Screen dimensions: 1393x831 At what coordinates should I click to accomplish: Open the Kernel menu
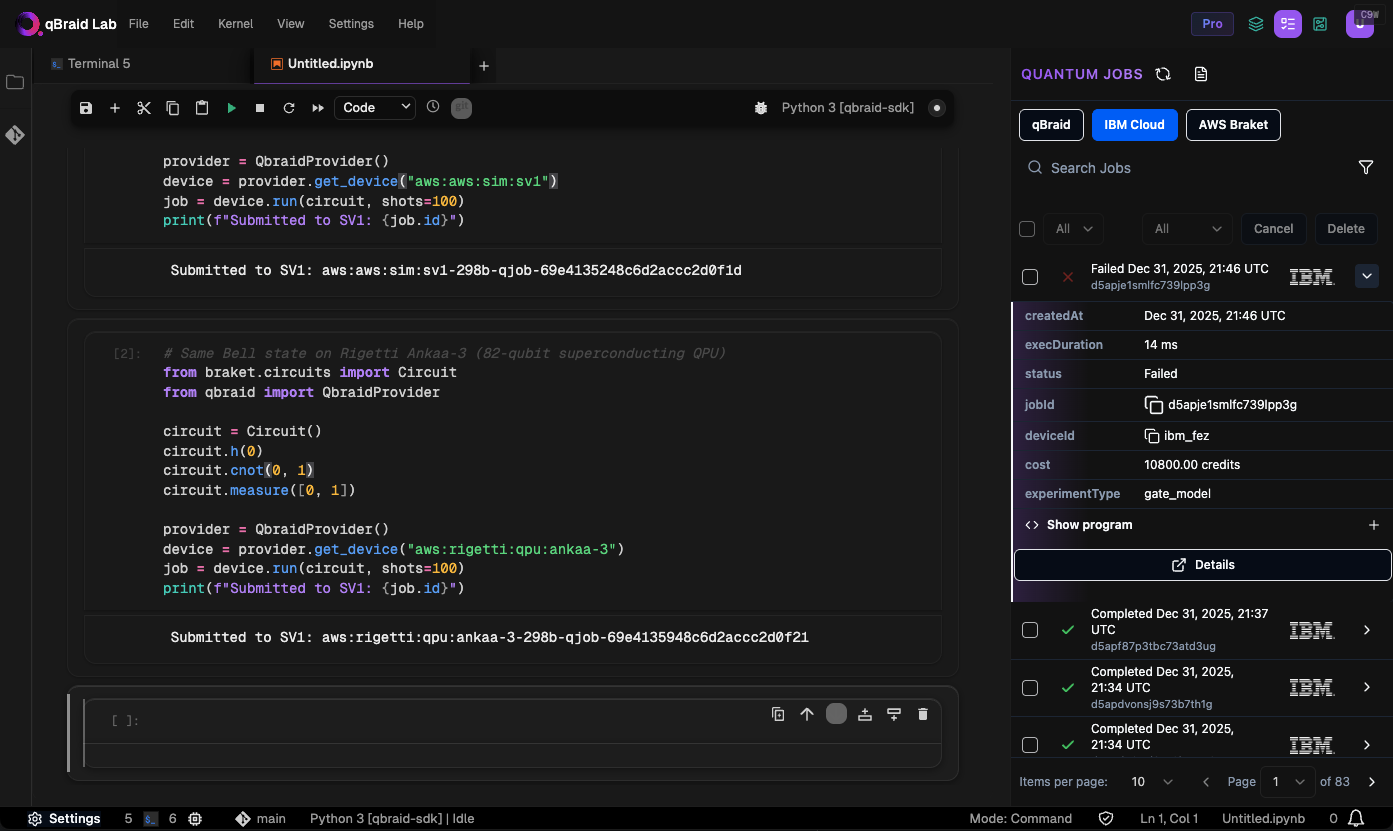(x=235, y=24)
